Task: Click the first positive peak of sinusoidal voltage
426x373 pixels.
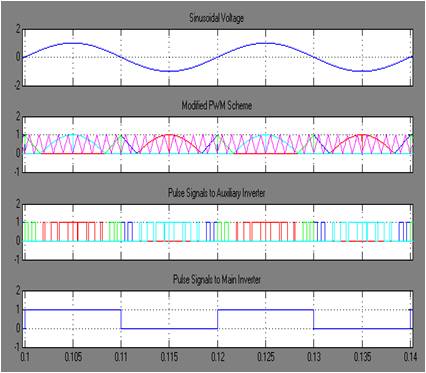Action: point(73,43)
